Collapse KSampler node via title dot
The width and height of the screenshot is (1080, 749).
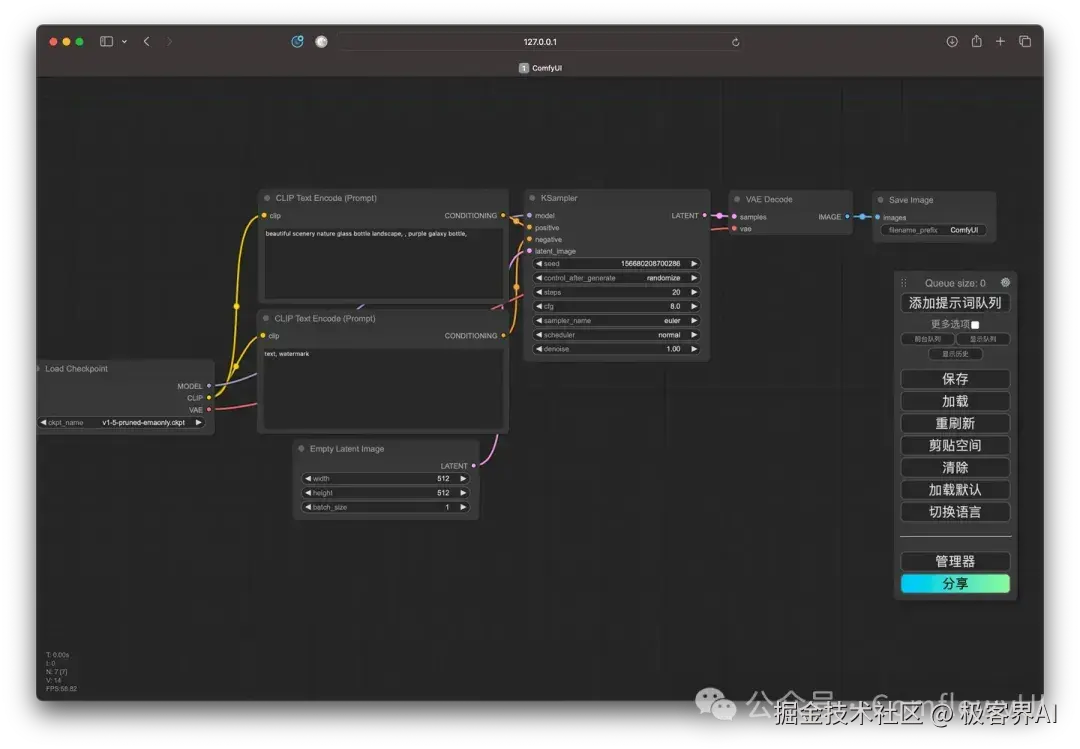click(x=532, y=198)
